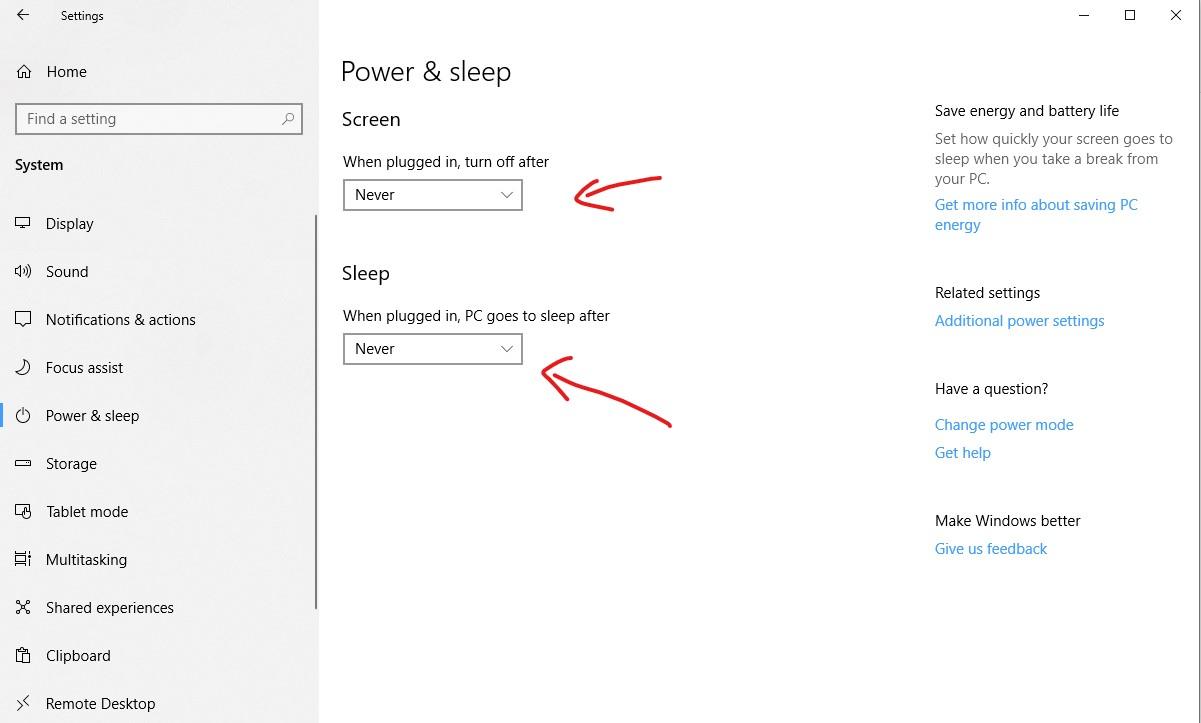The image size is (1201, 723).
Task: Select the Remote Desktop icon
Action: click(23, 704)
